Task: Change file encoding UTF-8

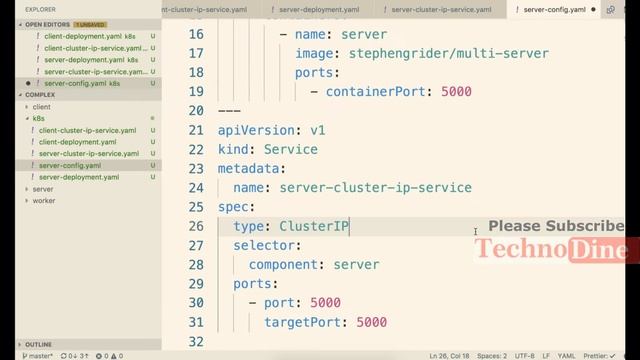Action: click(x=524, y=356)
